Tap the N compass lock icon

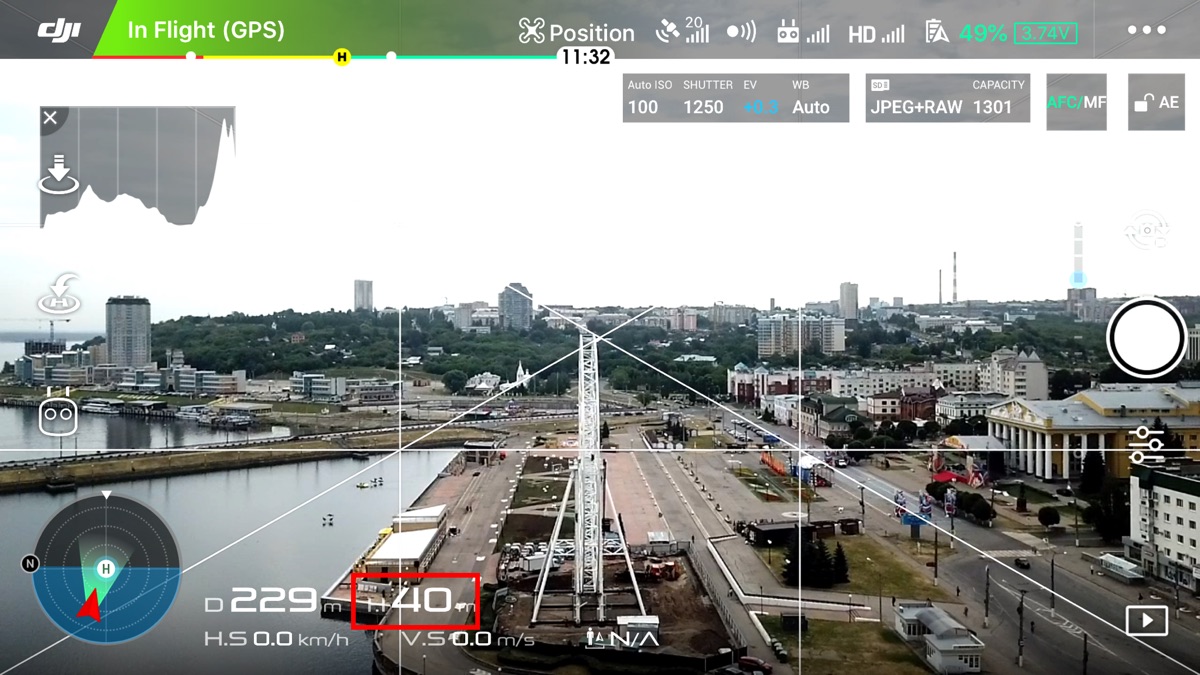(x=30, y=564)
